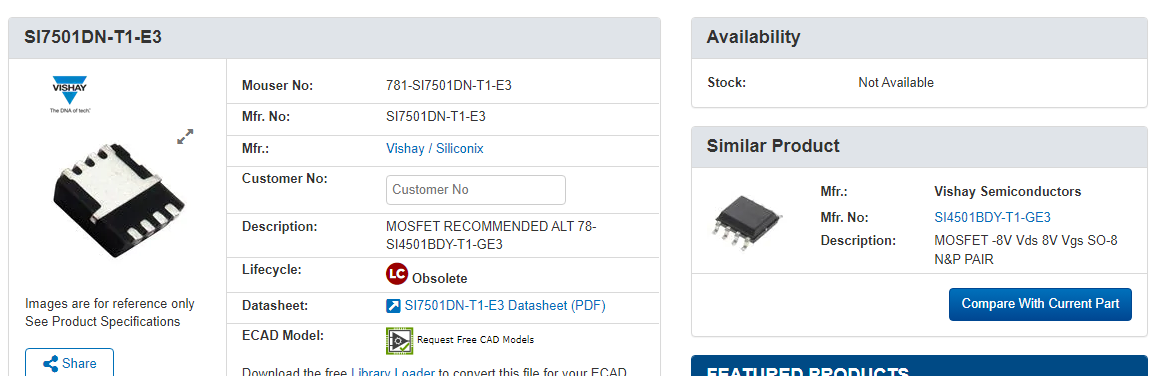
Task: Open the similar product SO-8 chip image
Action: [748, 217]
